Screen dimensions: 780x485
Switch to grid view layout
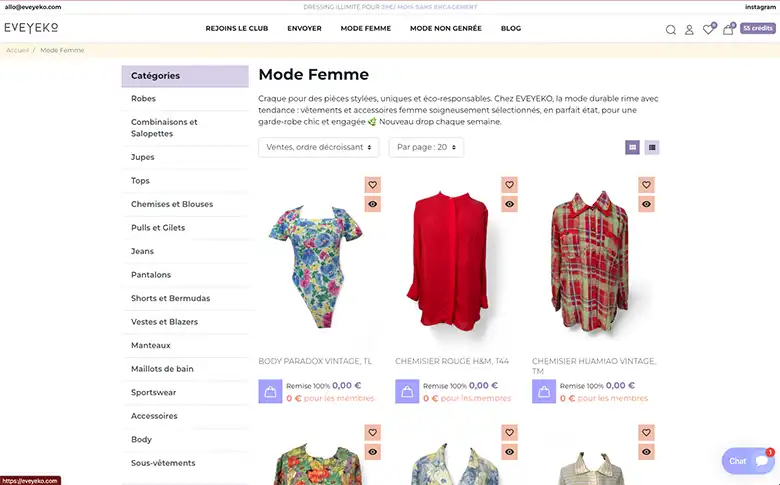tap(632, 148)
